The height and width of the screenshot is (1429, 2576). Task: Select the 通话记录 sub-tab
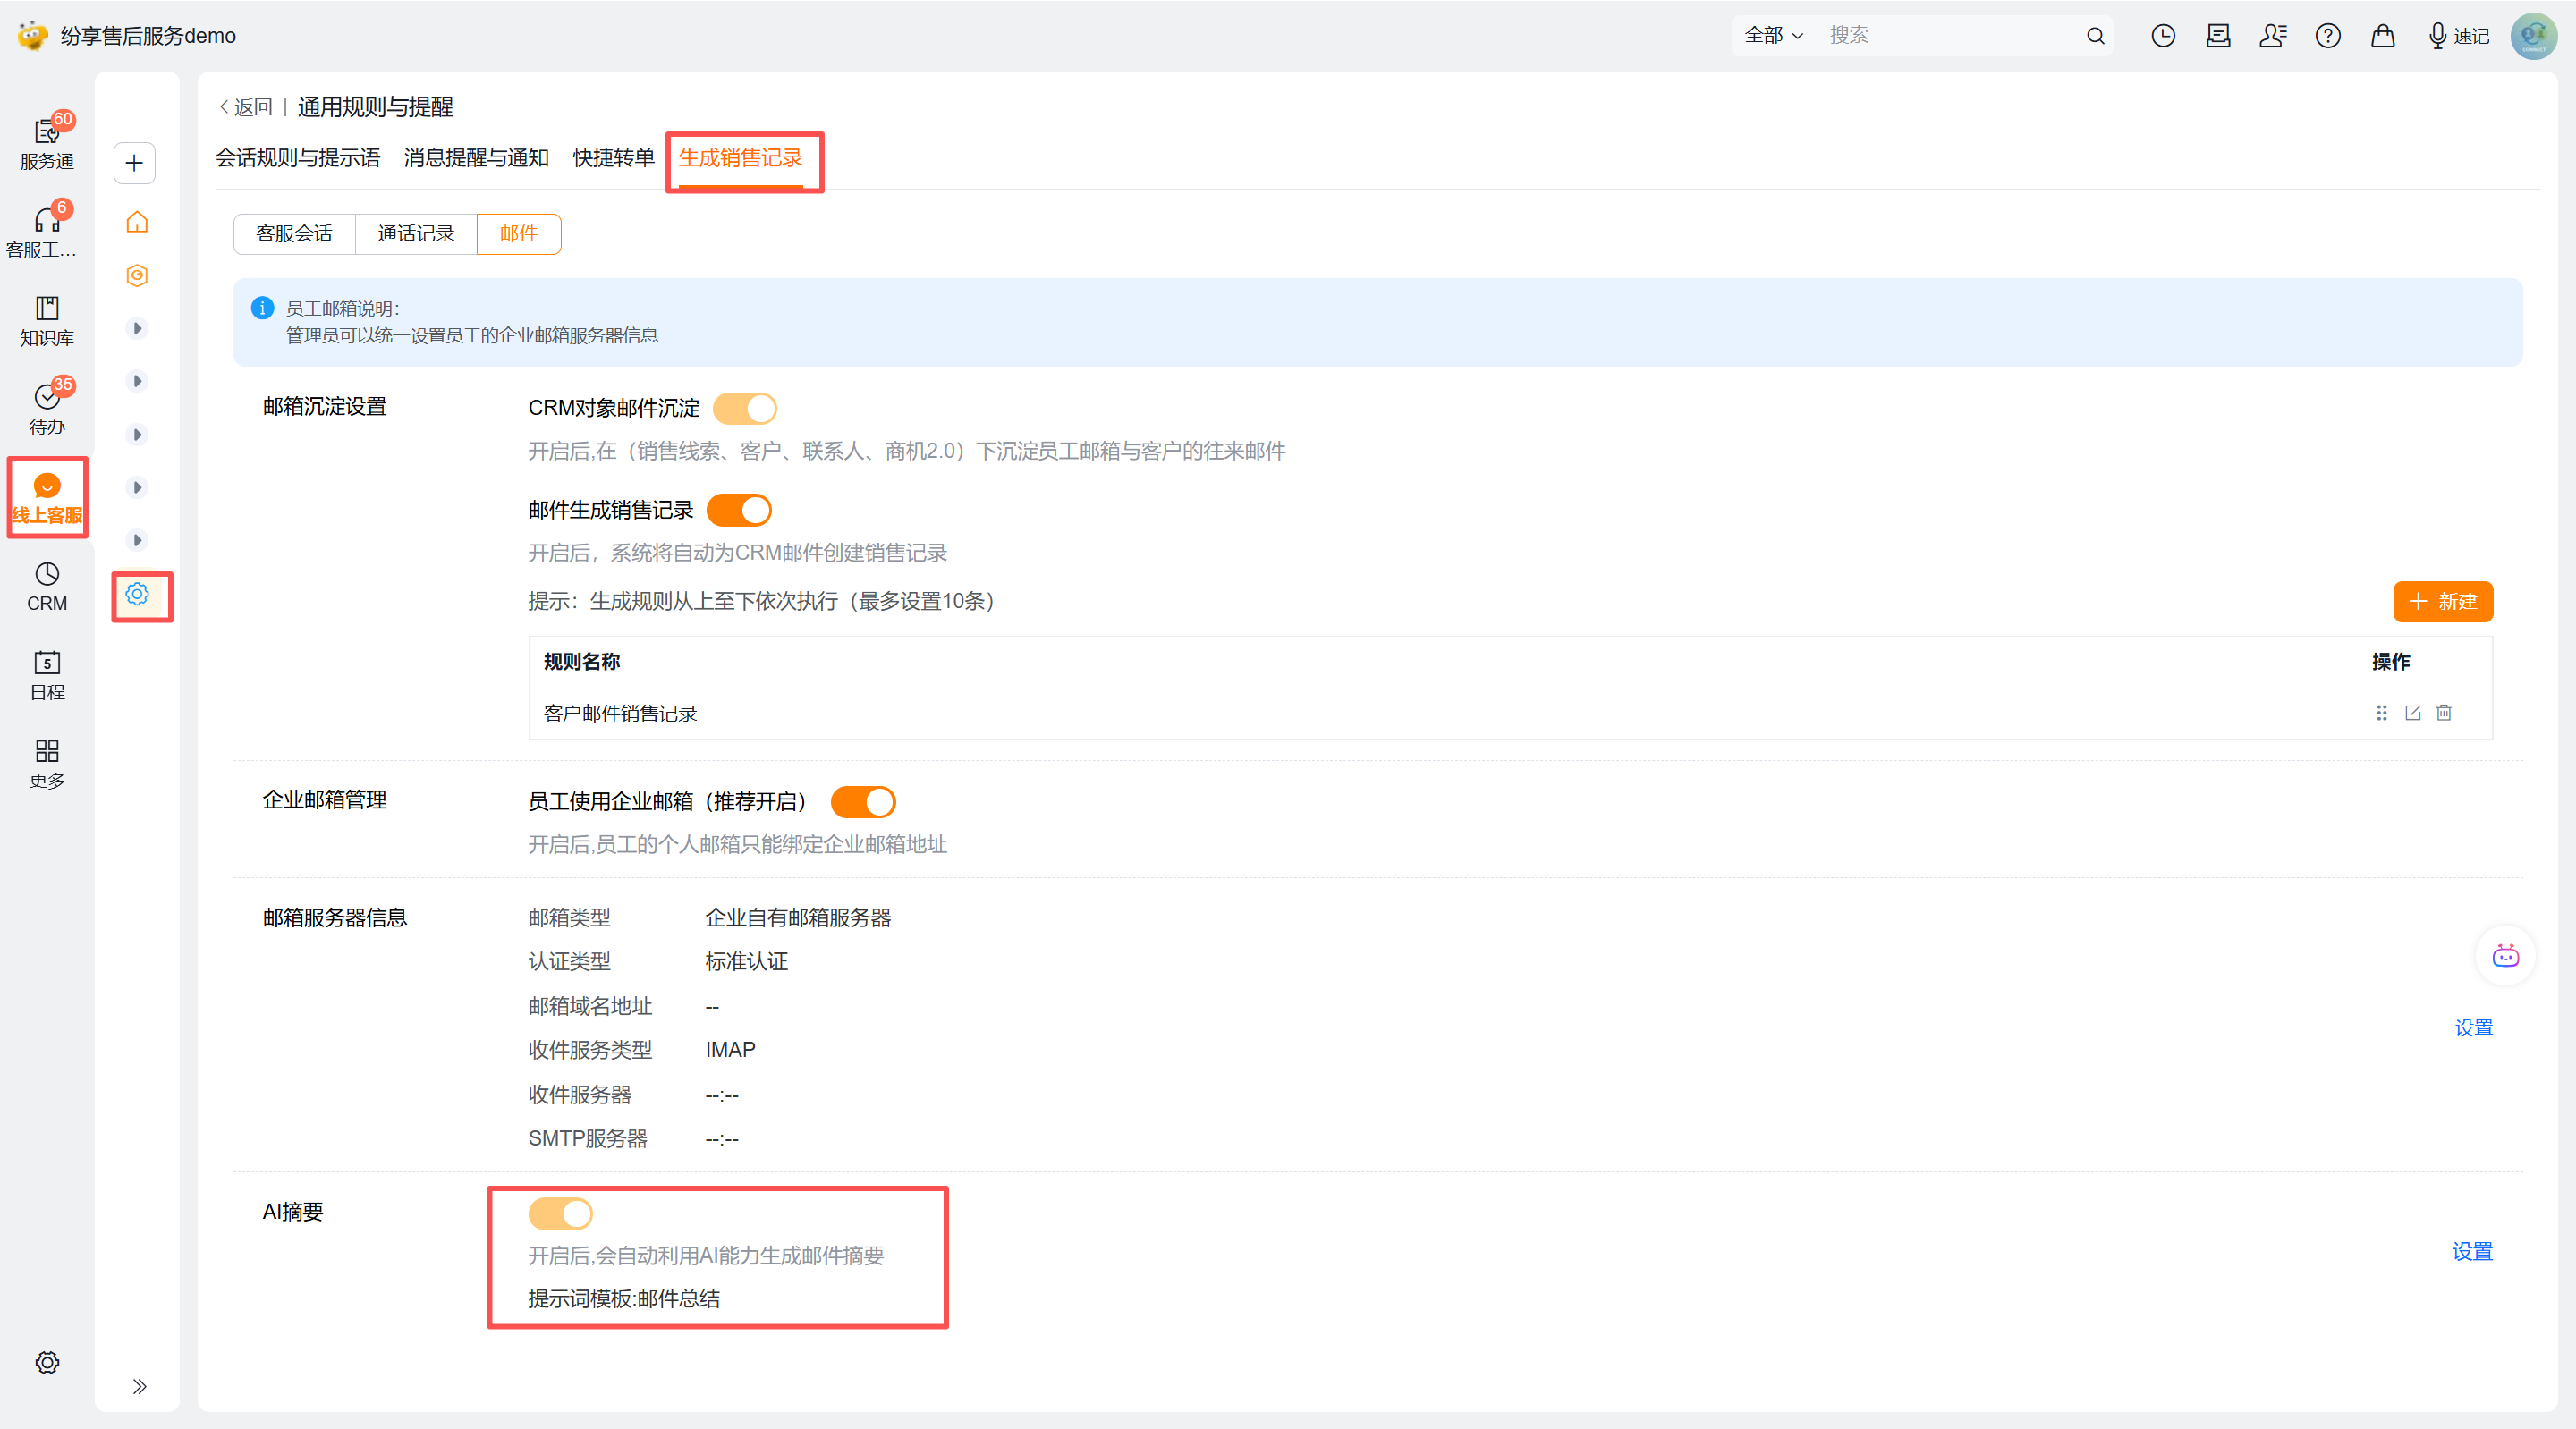(x=415, y=234)
